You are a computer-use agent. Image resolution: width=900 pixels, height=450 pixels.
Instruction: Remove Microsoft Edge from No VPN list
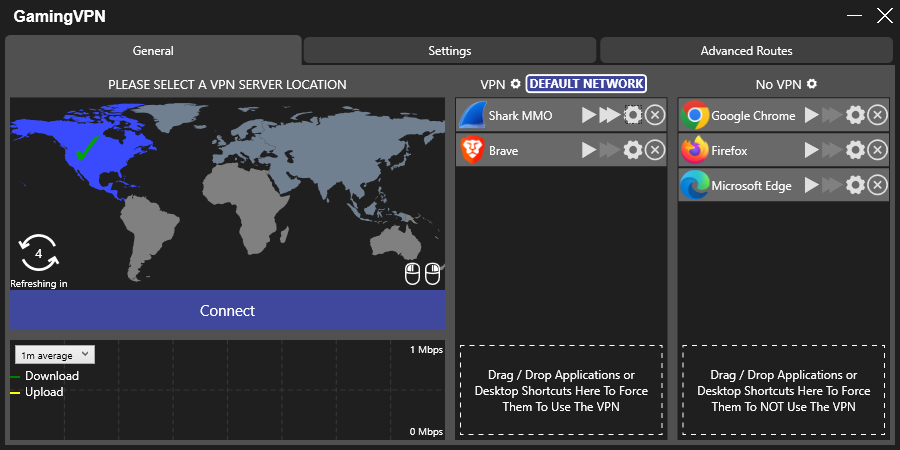point(877,185)
